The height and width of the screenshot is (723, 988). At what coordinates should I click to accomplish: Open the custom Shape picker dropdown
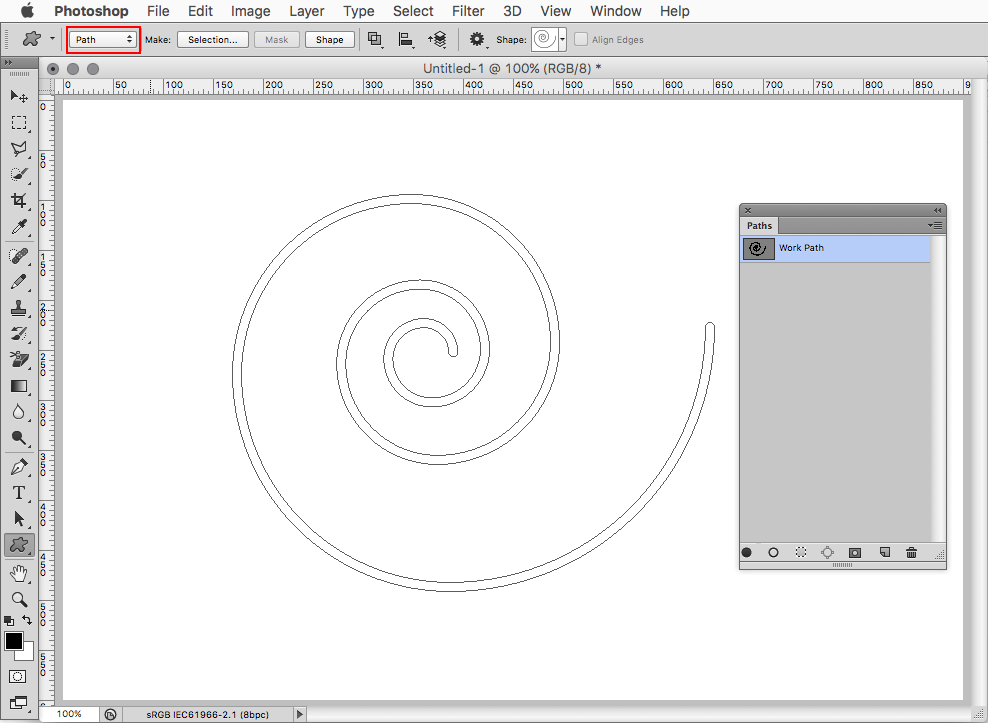(562, 40)
